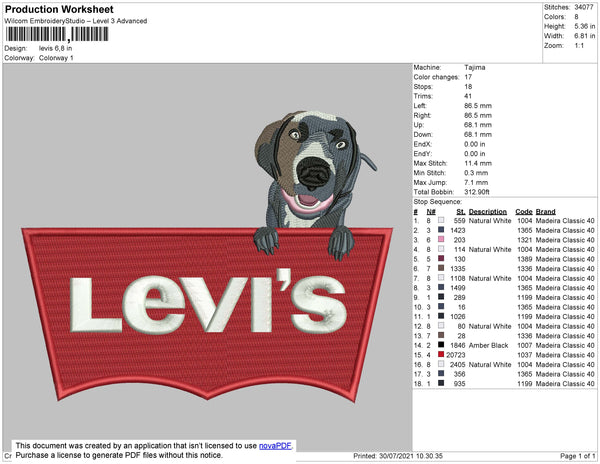Click the barcode under the worksheet title
Image resolution: width=600 pixels, height=464 pixels.
[57, 34]
